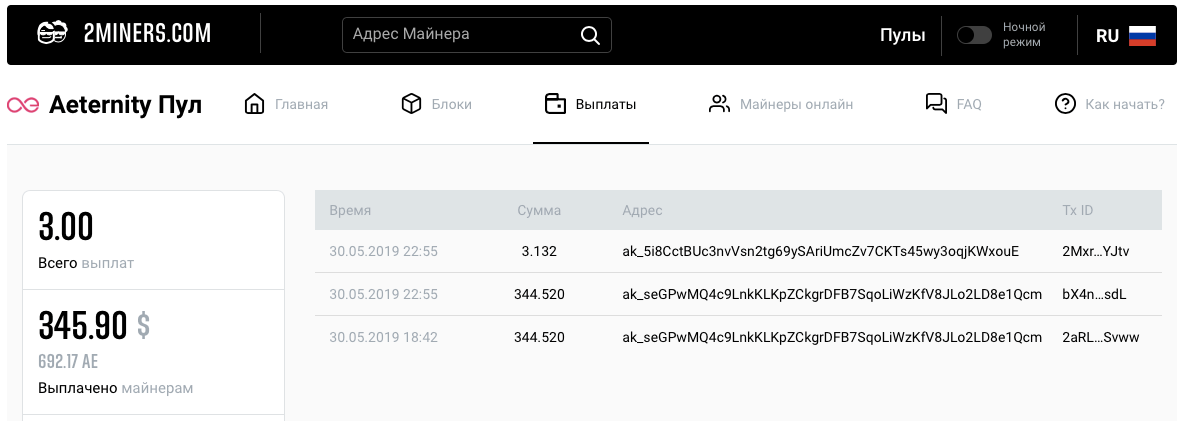Click the 2Miners glasses logo icon
This screenshot has width=1184, height=421.
[51, 34]
